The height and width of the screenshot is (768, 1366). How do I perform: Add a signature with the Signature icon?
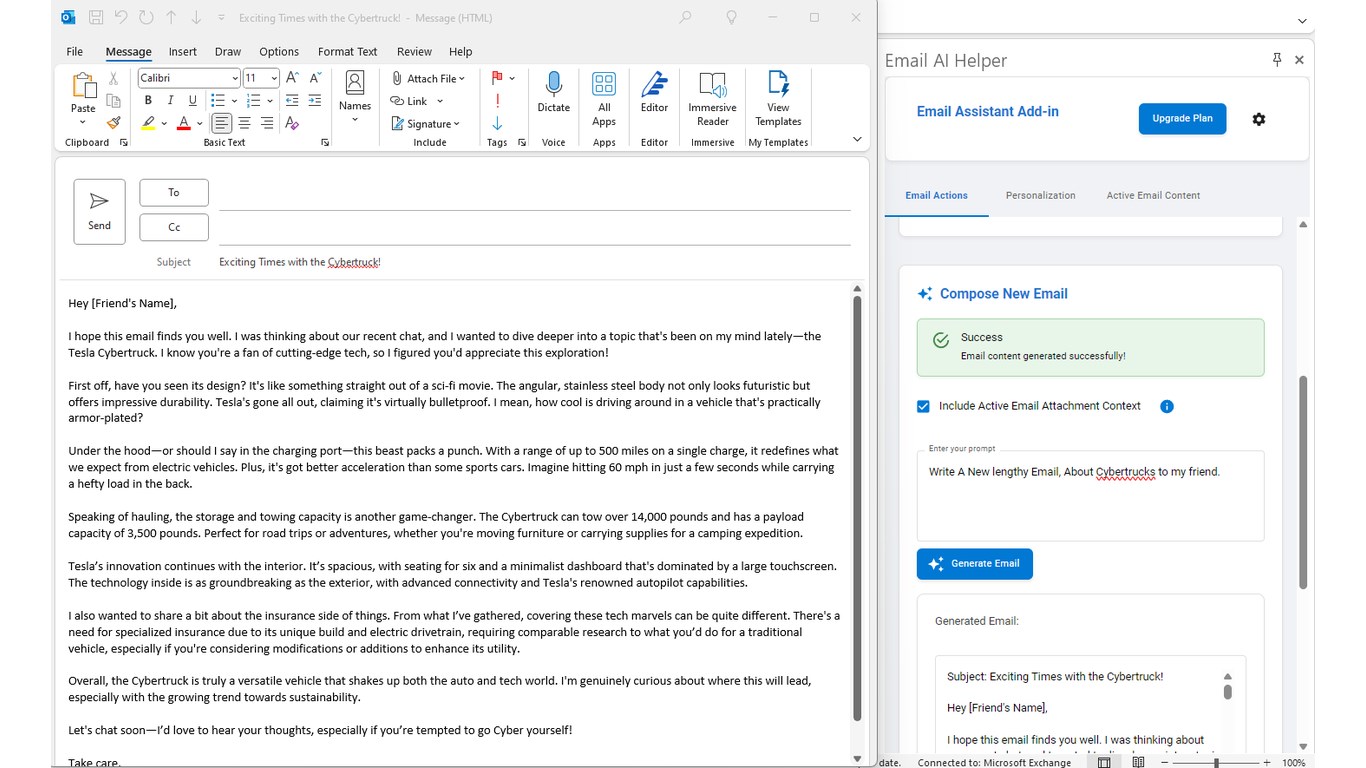(x=425, y=123)
